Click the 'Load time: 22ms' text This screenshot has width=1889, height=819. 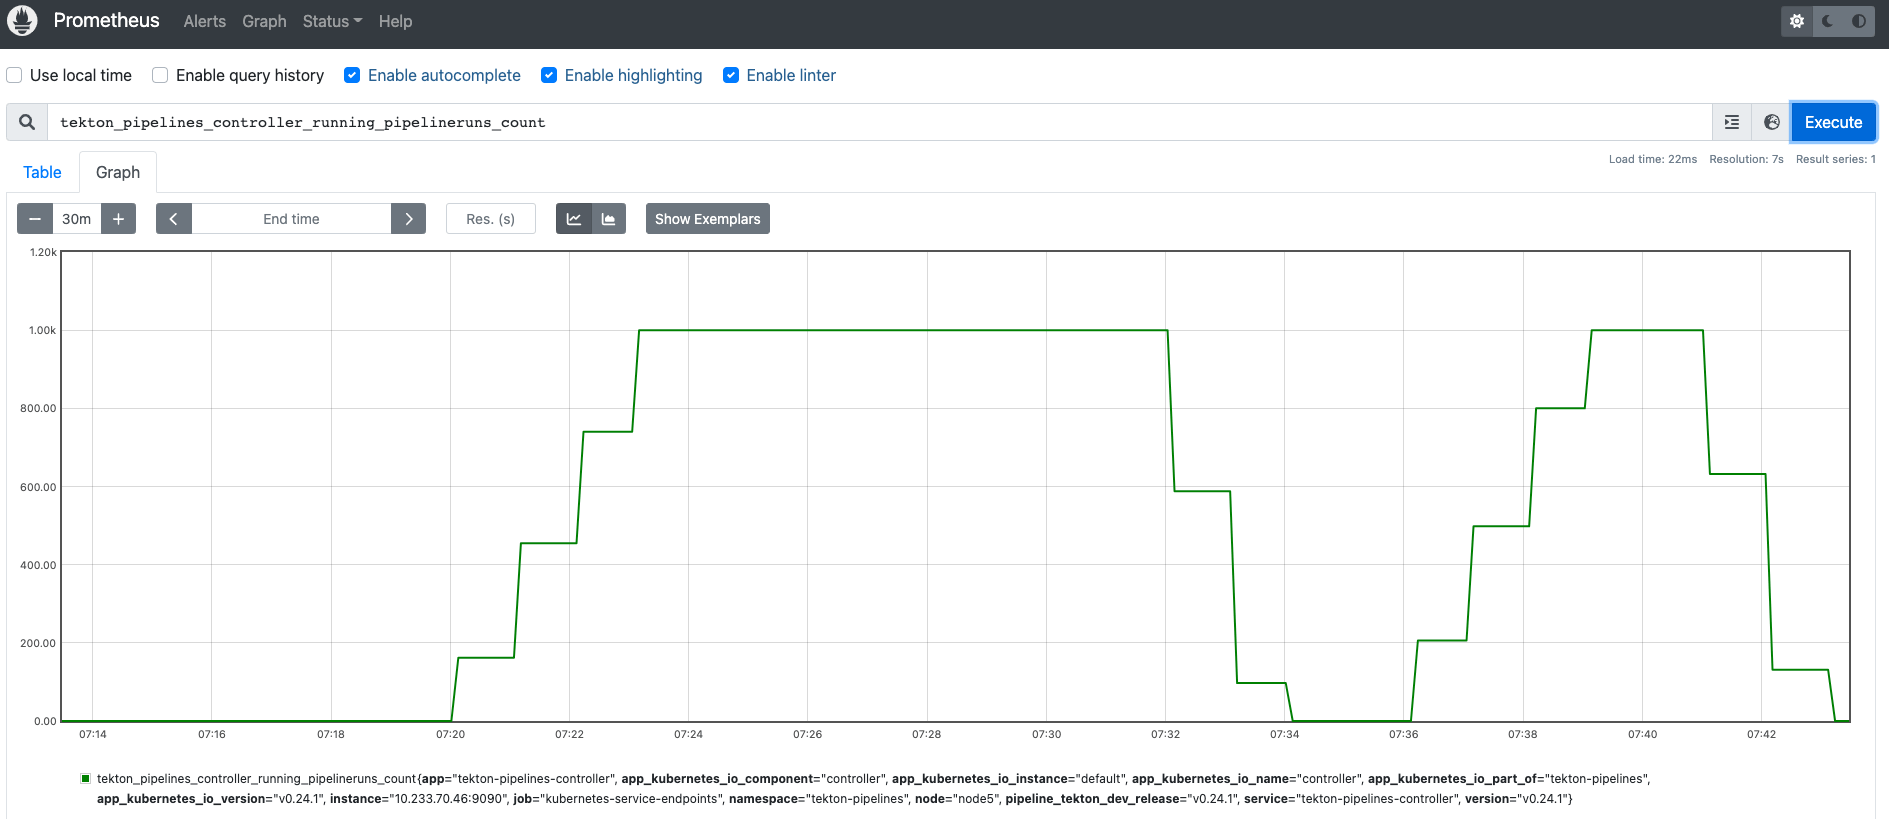coord(1652,159)
